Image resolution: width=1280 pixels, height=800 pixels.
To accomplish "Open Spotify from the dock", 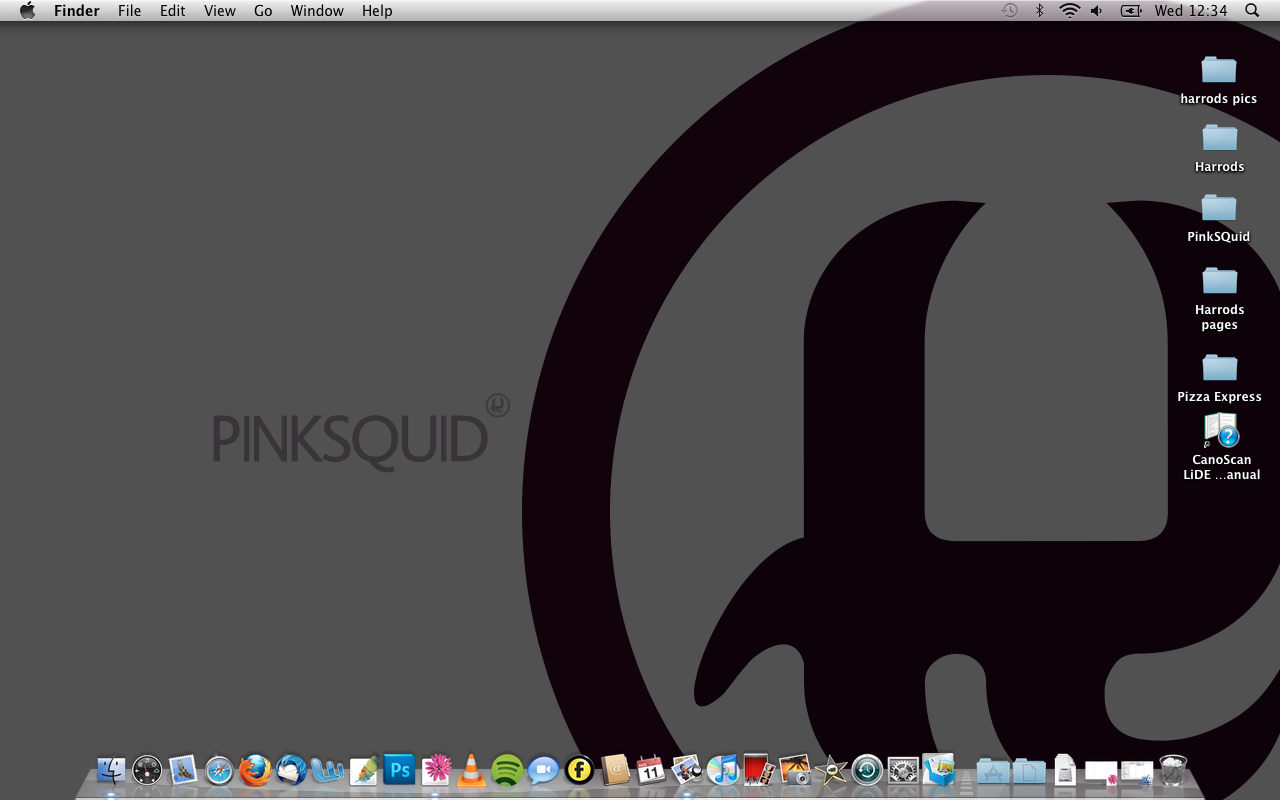I will click(507, 770).
